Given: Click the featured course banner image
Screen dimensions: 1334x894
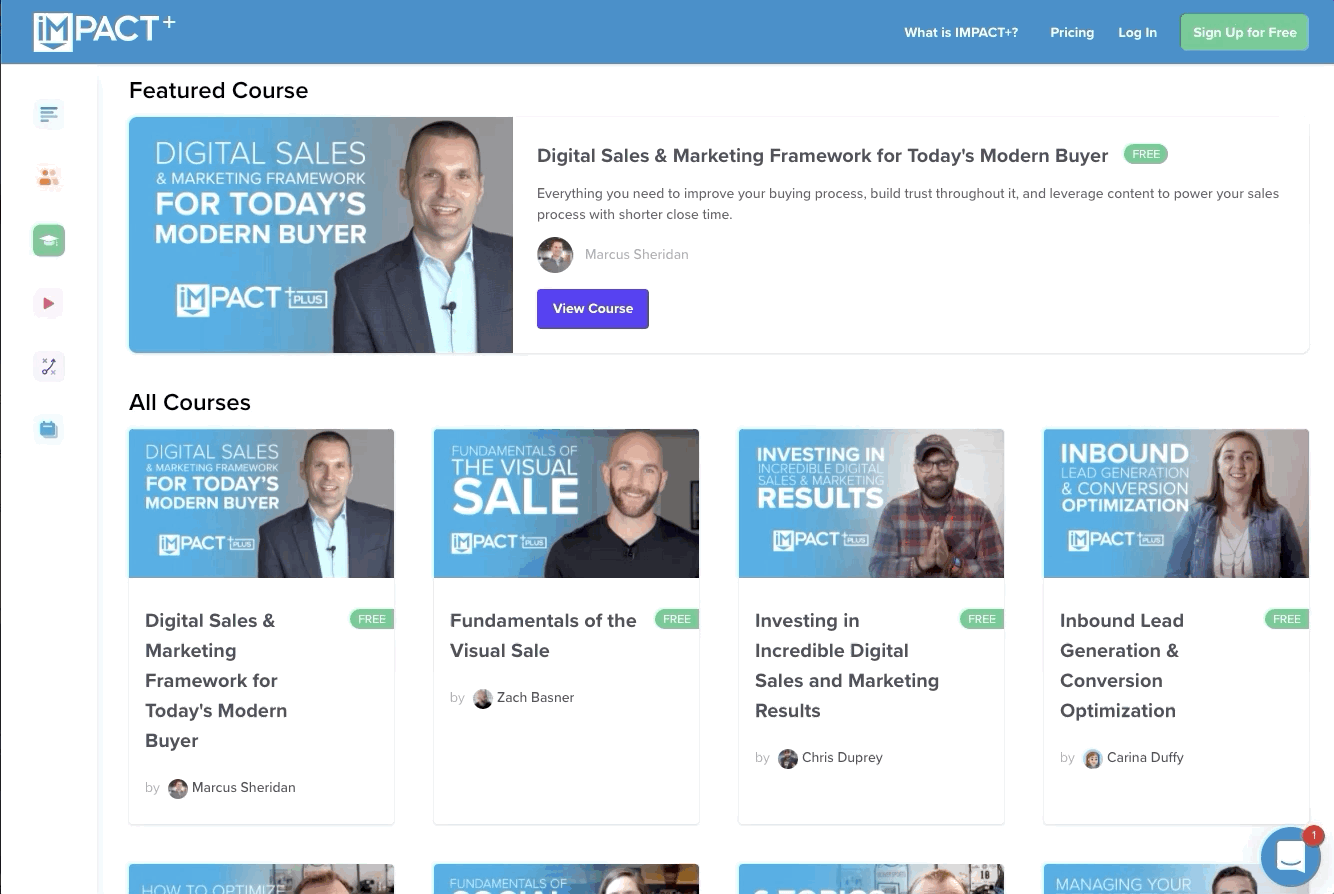Looking at the screenshot, I should [x=320, y=235].
